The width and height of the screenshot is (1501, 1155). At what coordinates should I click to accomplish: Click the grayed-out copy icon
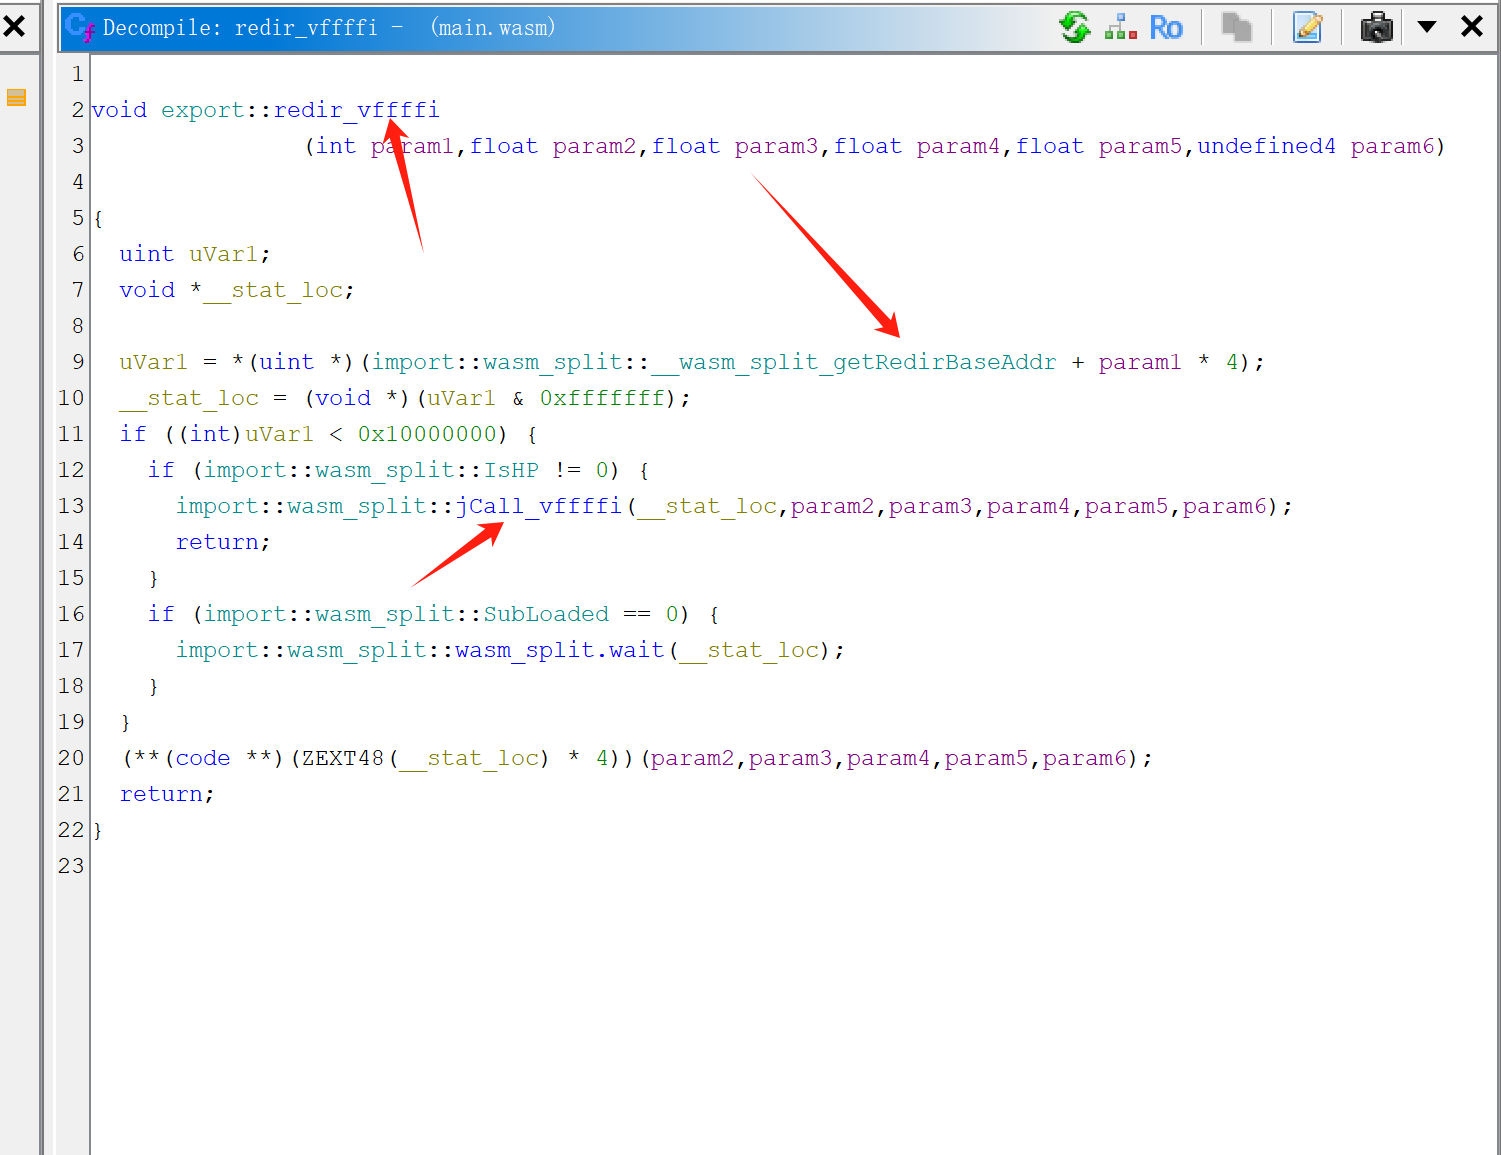coord(1237,27)
